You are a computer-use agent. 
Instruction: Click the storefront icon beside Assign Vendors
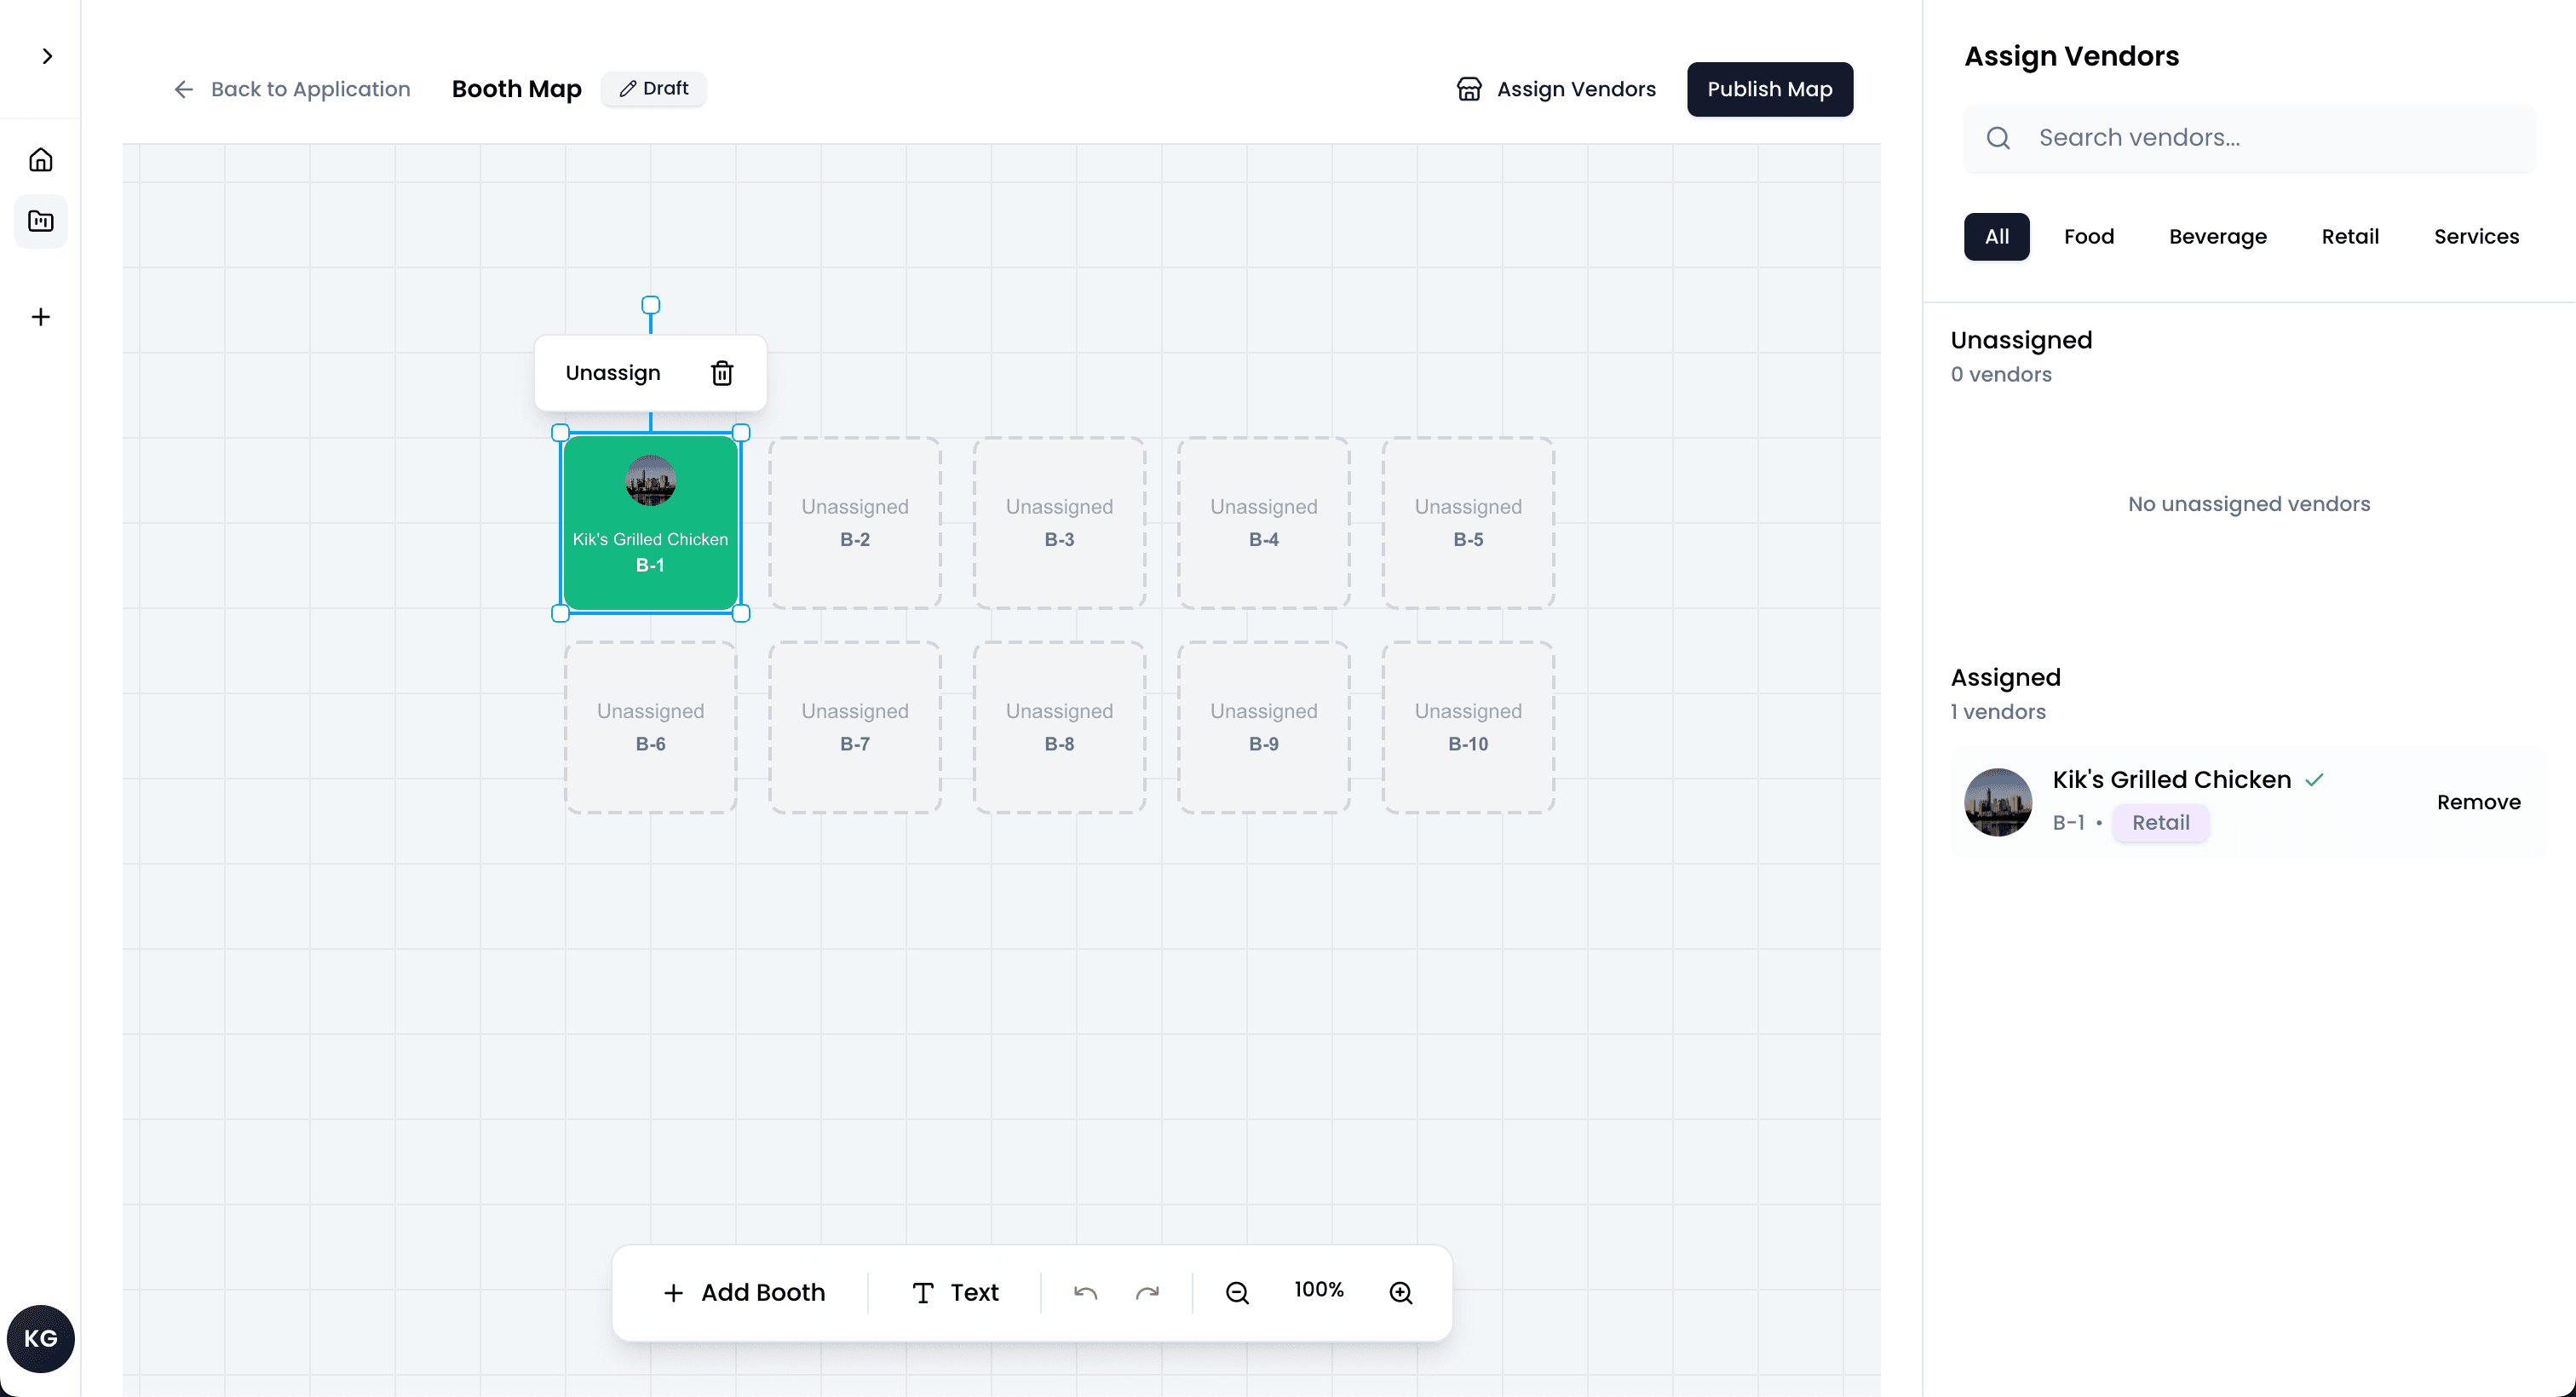[x=1469, y=89]
